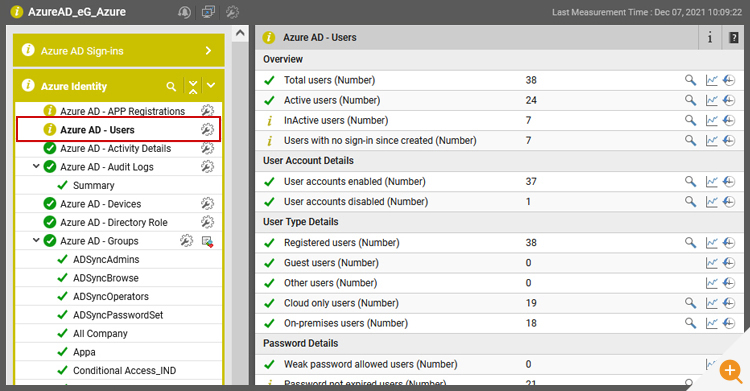Select Azure AD - Devices test
The height and width of the screenshot is (391, 750).
(100, 204)
